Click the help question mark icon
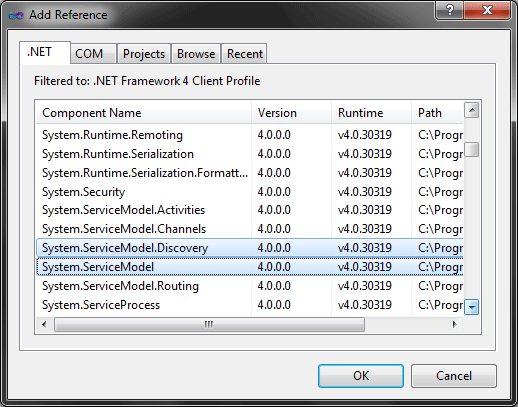Image resolution: width=518 pixels, height=407 pixels. coord(449,11)
